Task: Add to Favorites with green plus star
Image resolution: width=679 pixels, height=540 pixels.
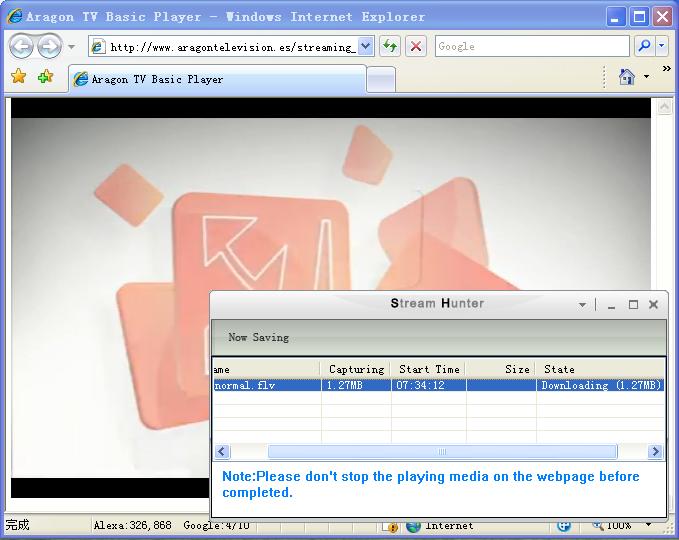Action: (45, 77)
